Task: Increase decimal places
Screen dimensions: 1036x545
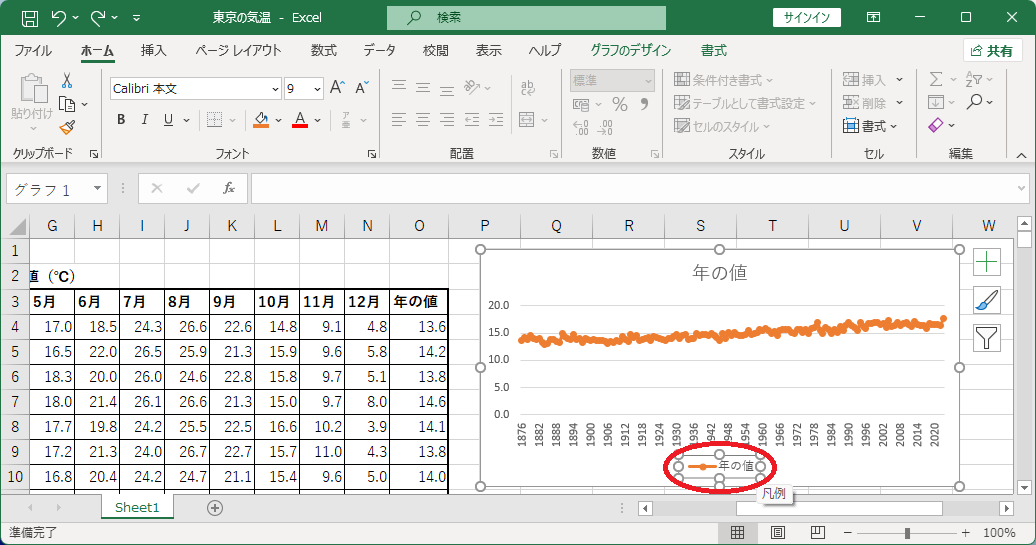Action: coord(581,127)
